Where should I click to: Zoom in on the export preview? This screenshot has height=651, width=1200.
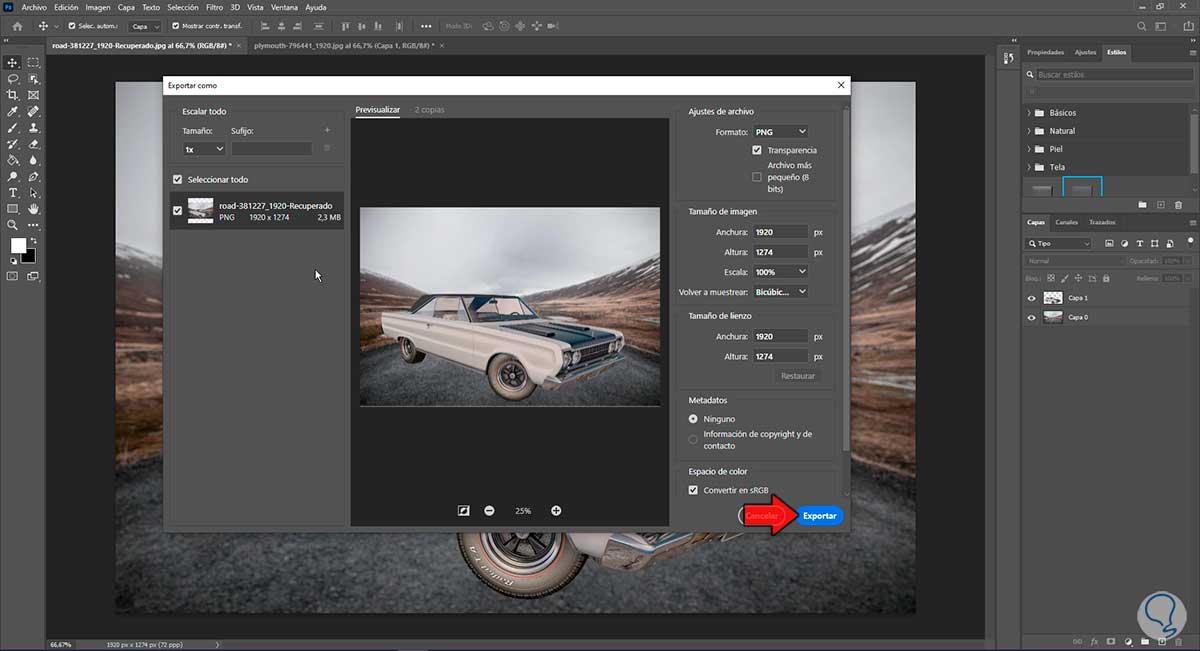coord(556,511)
